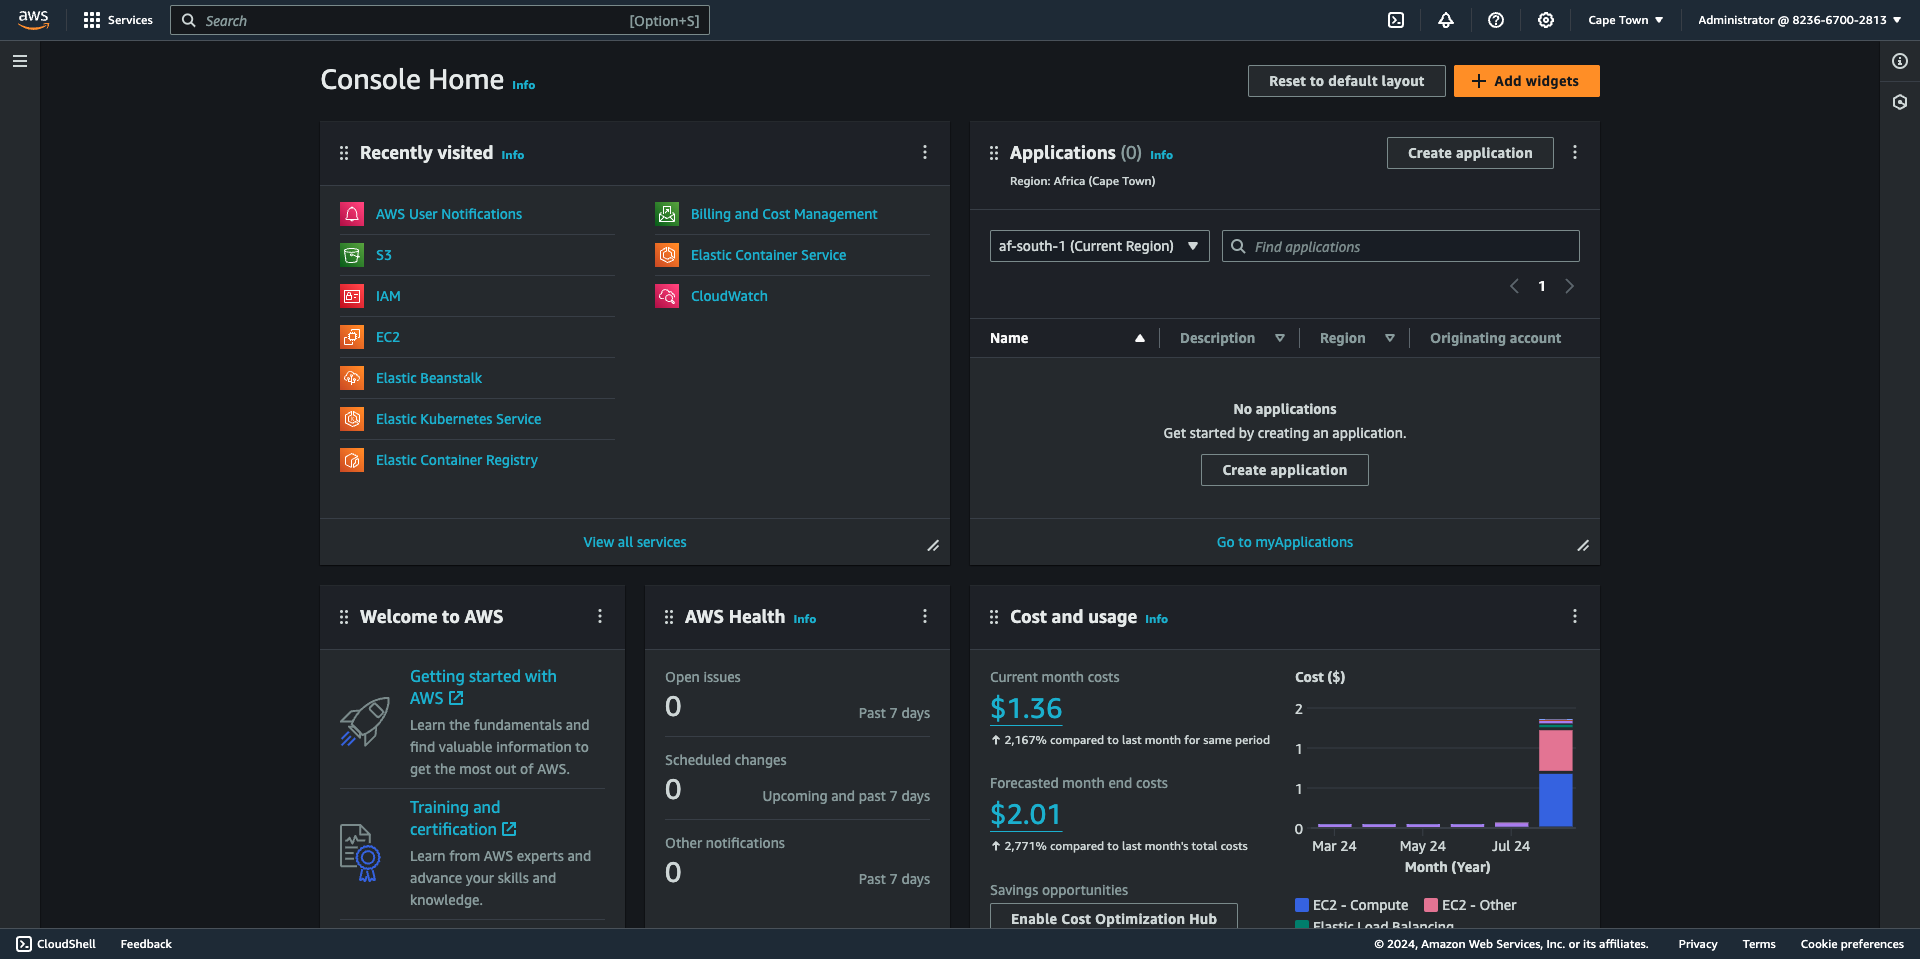Click Create application under No applications

1285,470
